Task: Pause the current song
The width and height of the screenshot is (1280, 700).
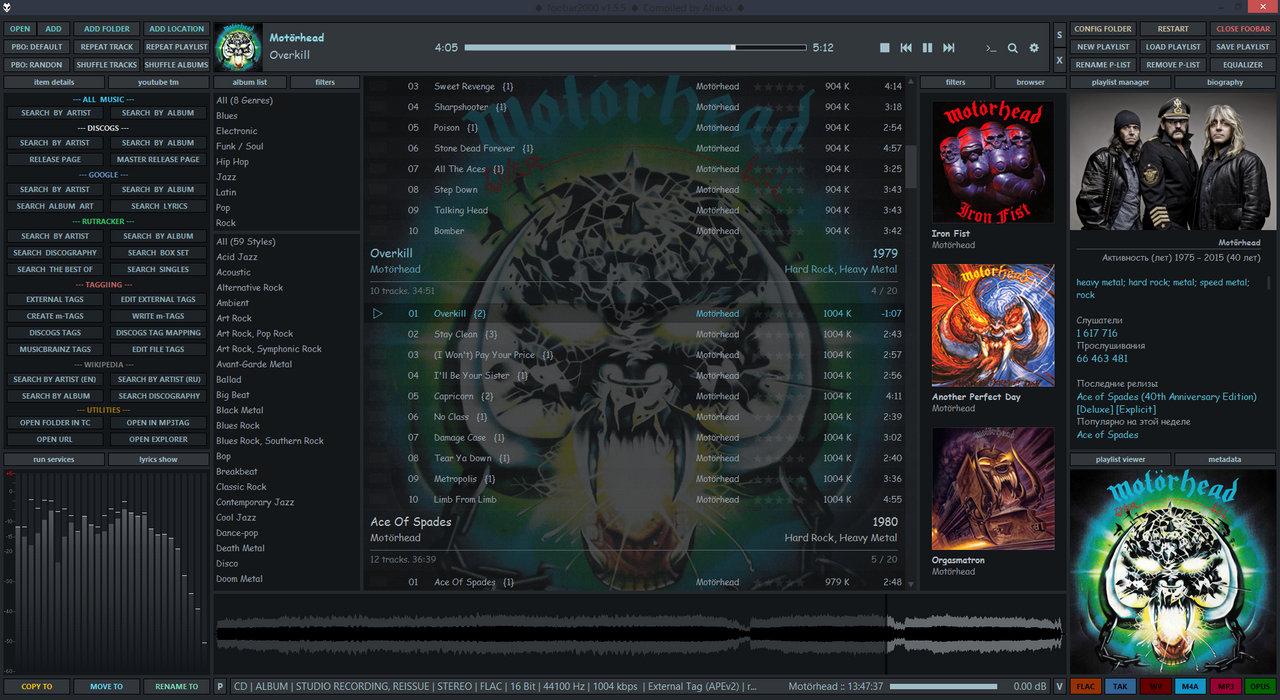Action: tap(927, 48)
